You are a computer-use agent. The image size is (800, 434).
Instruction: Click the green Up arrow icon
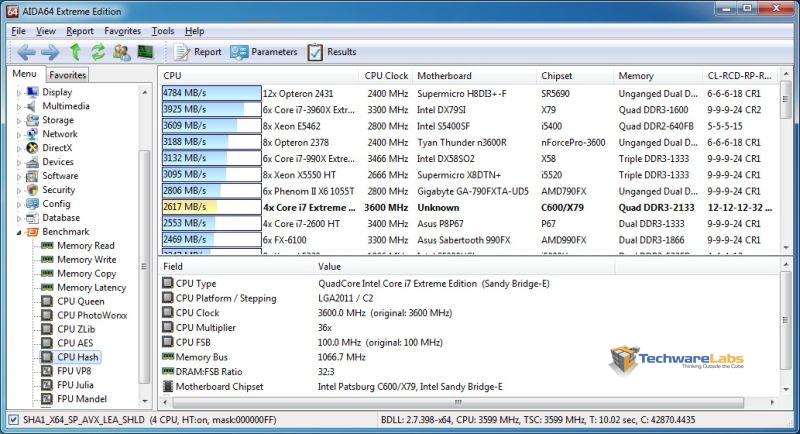click(76, 52)
